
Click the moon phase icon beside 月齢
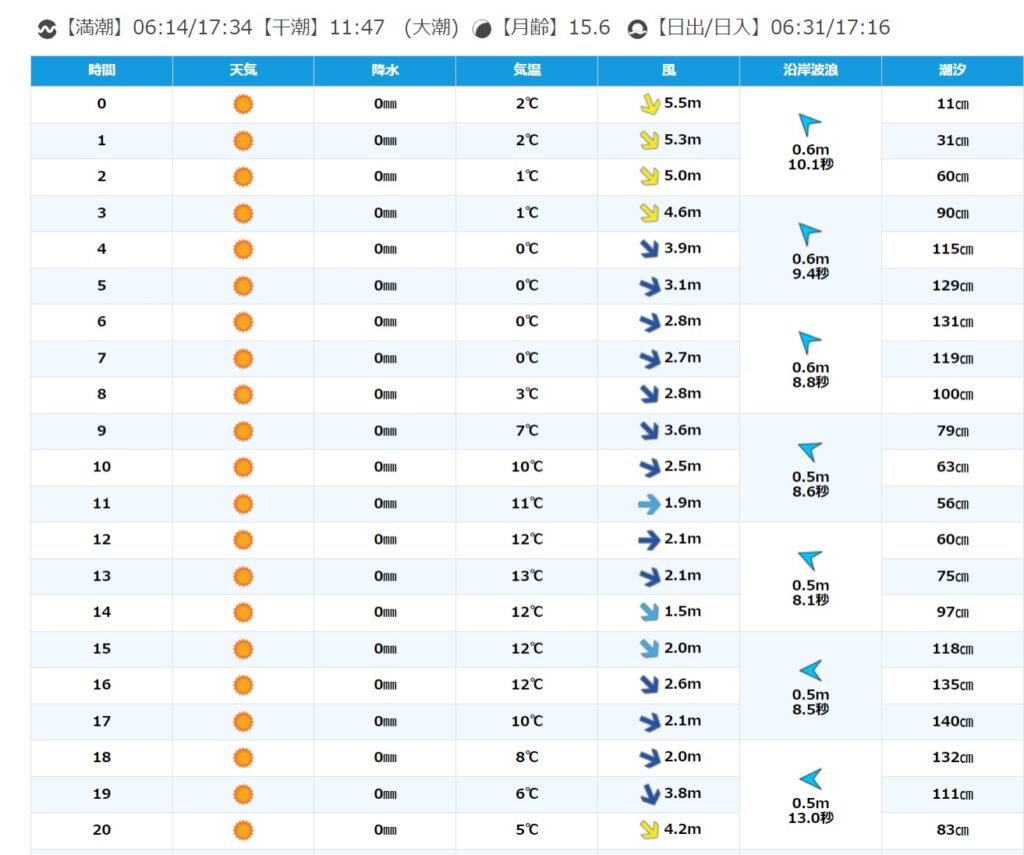pyautogui.click(x=482, y=29)
